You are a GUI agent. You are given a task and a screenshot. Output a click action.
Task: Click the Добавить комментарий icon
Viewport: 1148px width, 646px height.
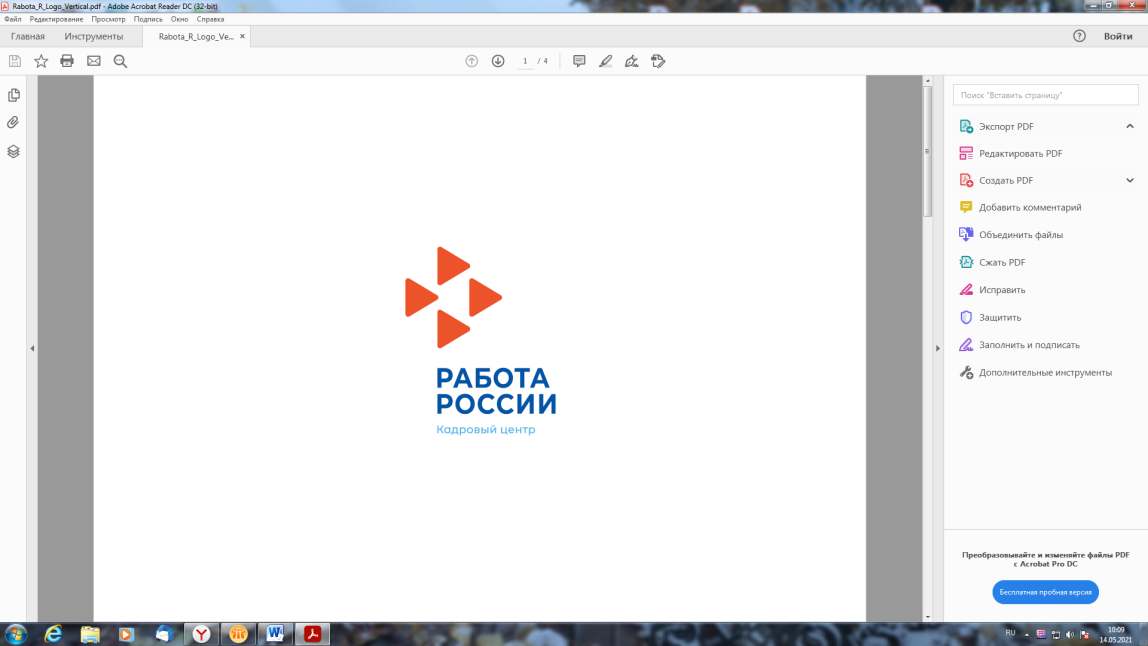click(x=966, y=207)
